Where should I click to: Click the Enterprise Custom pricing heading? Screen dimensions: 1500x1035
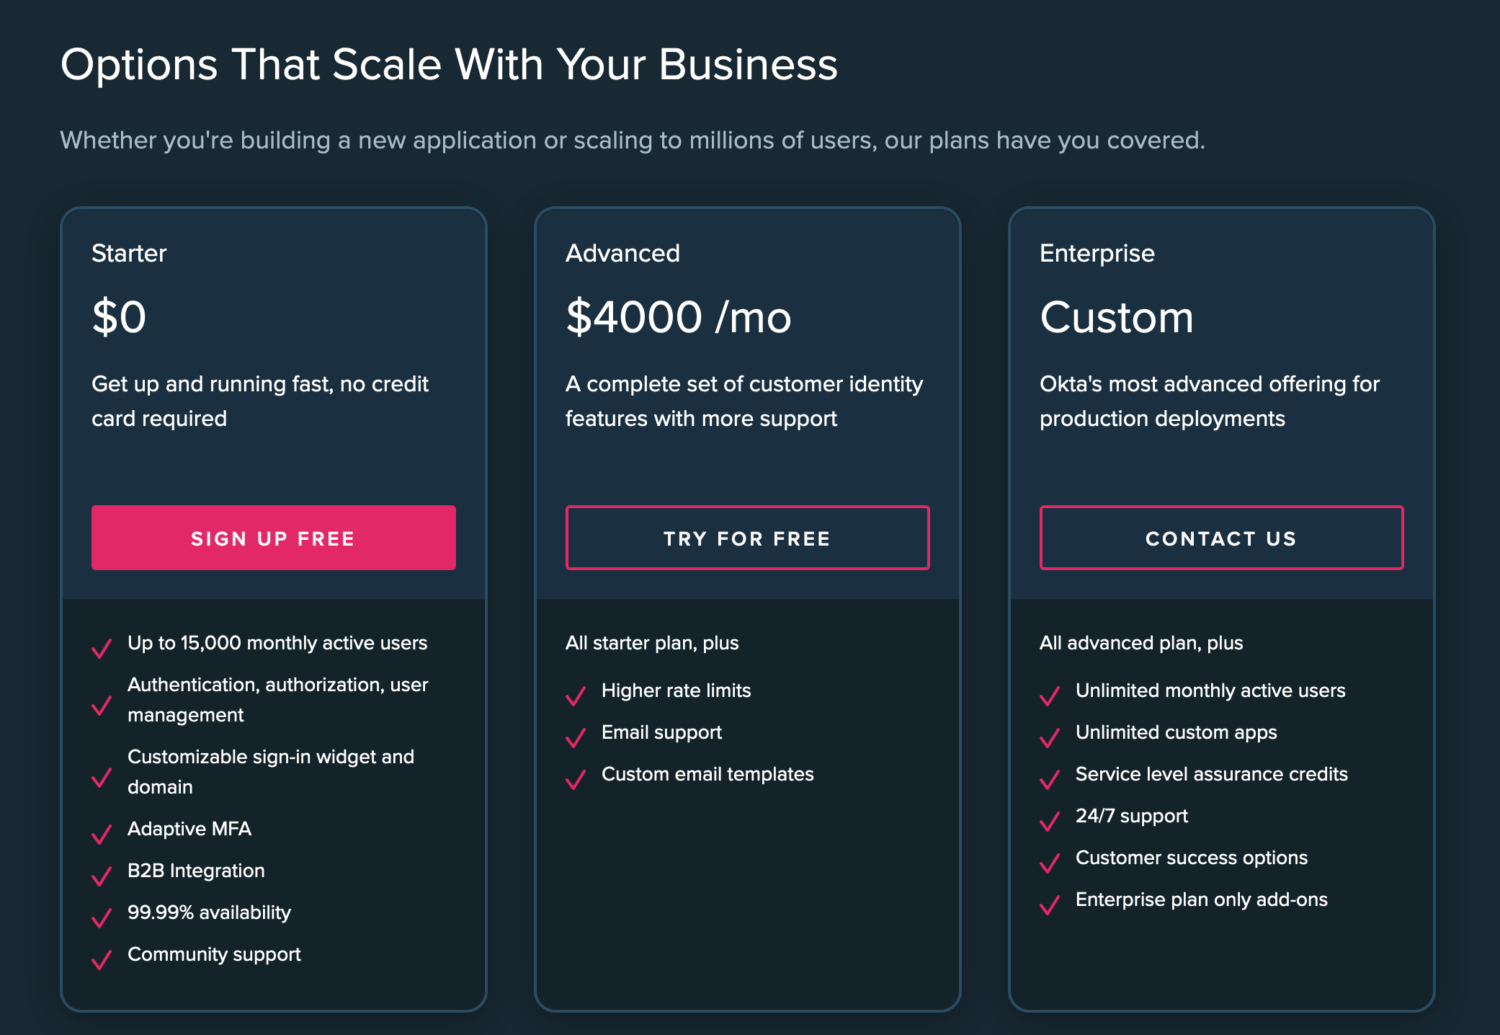(1116, 317)
